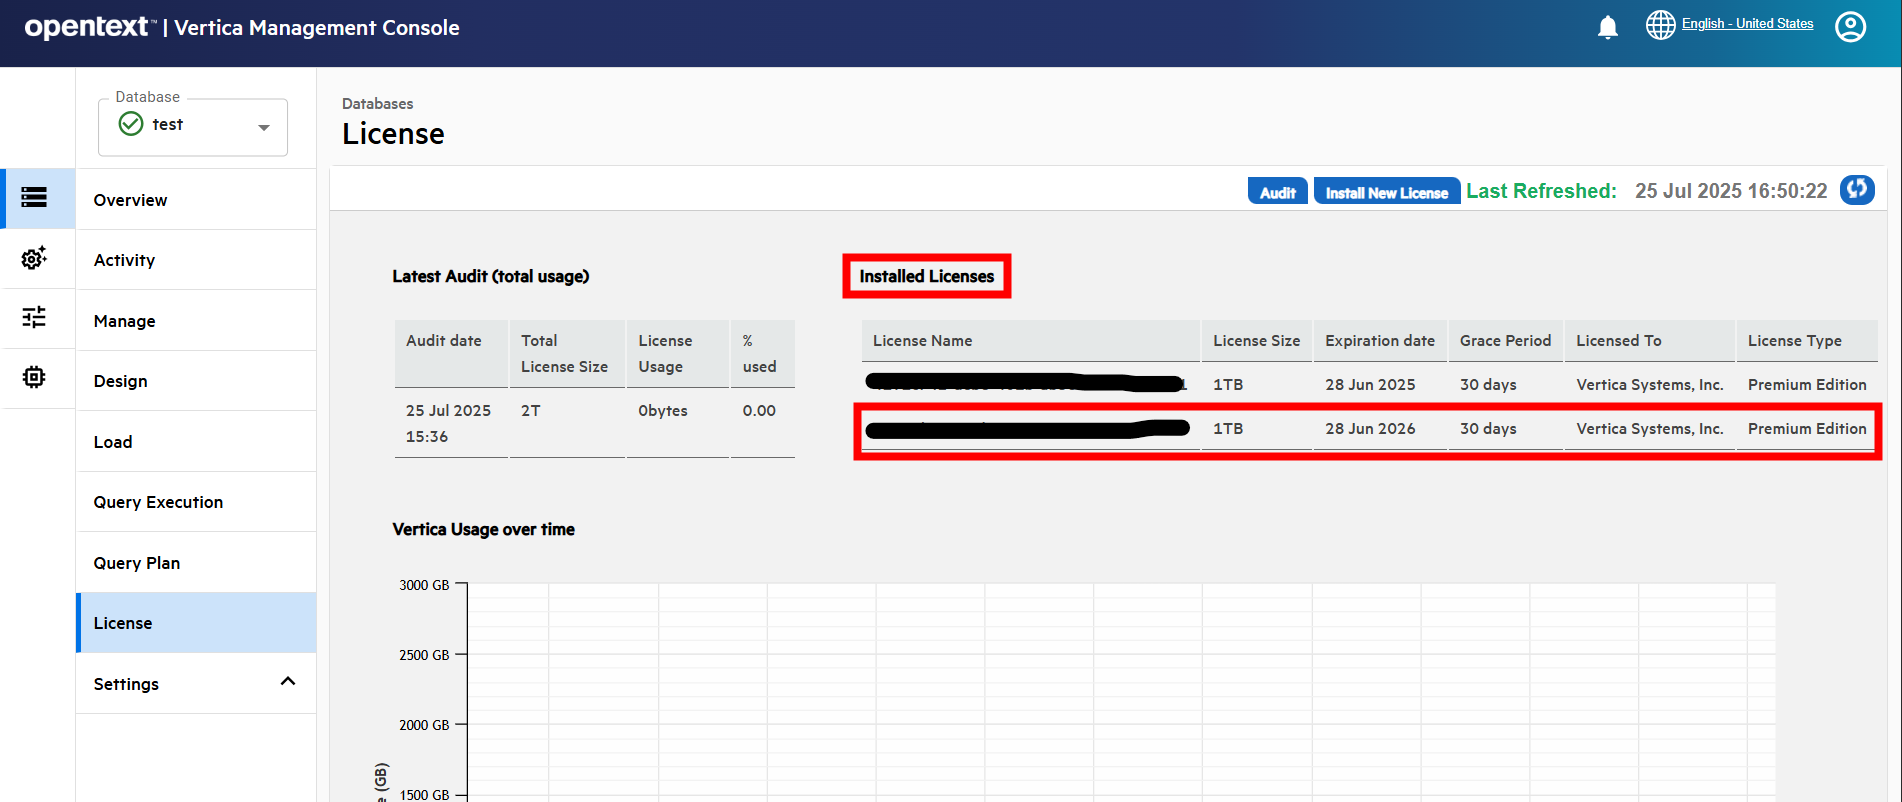Screen dimensions: 1902x802
Task: Open the Overview page
Action: [131, 200]
